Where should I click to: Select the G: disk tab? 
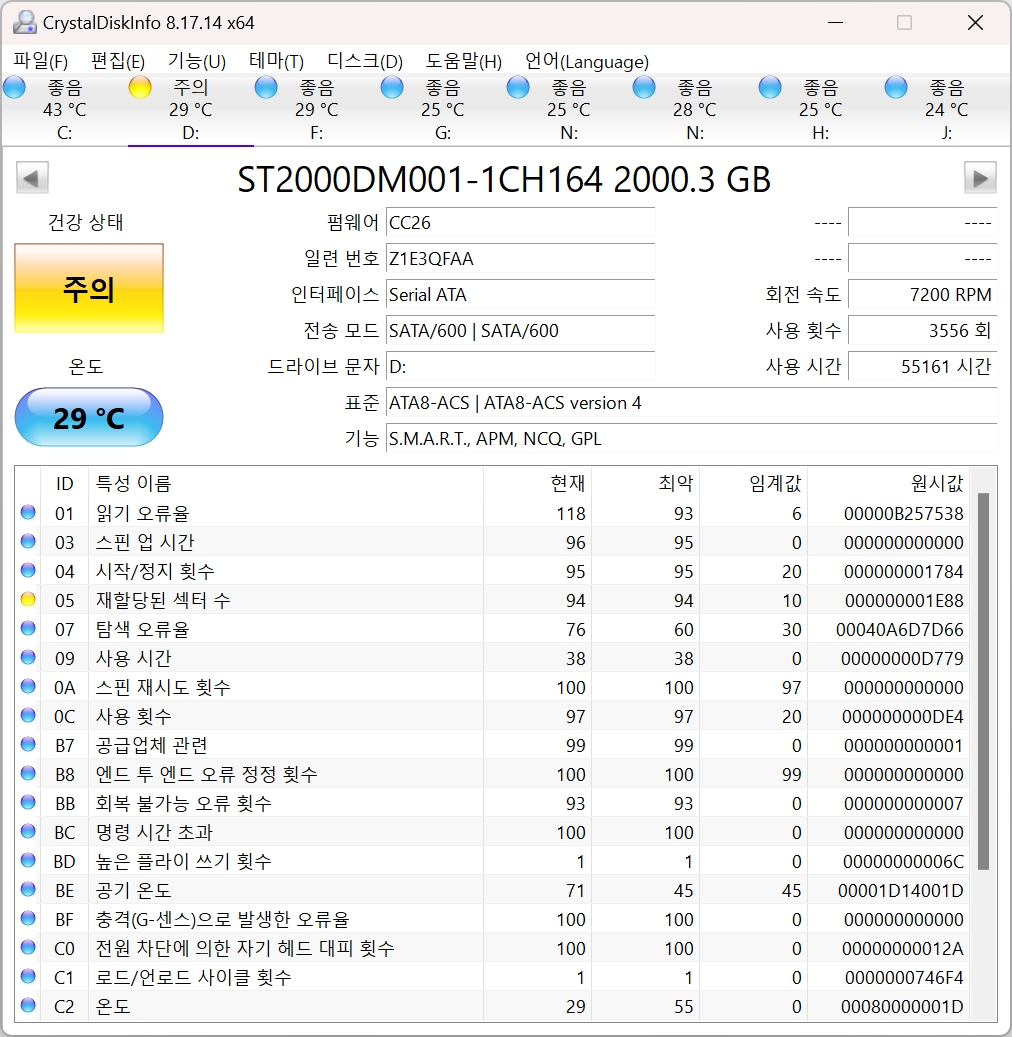pyautogui.click(x=443, y=110)
